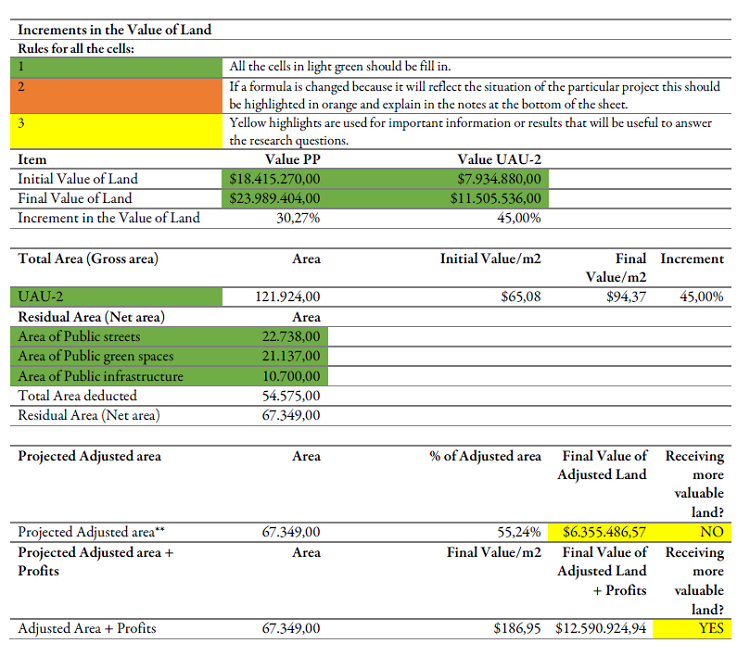This screenshot has height=656, width=750.
Task: Click the orange highlighted rule 2 cell
Action: [x=120, y=94]
